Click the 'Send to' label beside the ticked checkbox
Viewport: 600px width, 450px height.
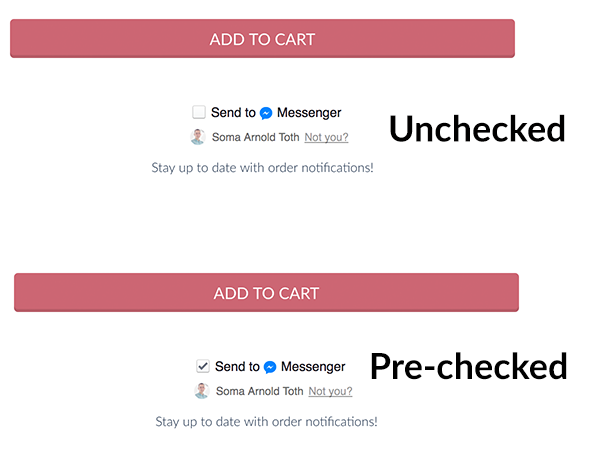237,367
